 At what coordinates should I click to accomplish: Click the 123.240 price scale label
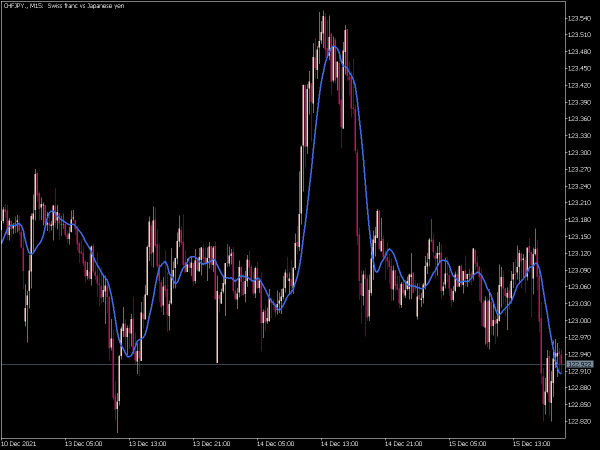pos(579,186)
